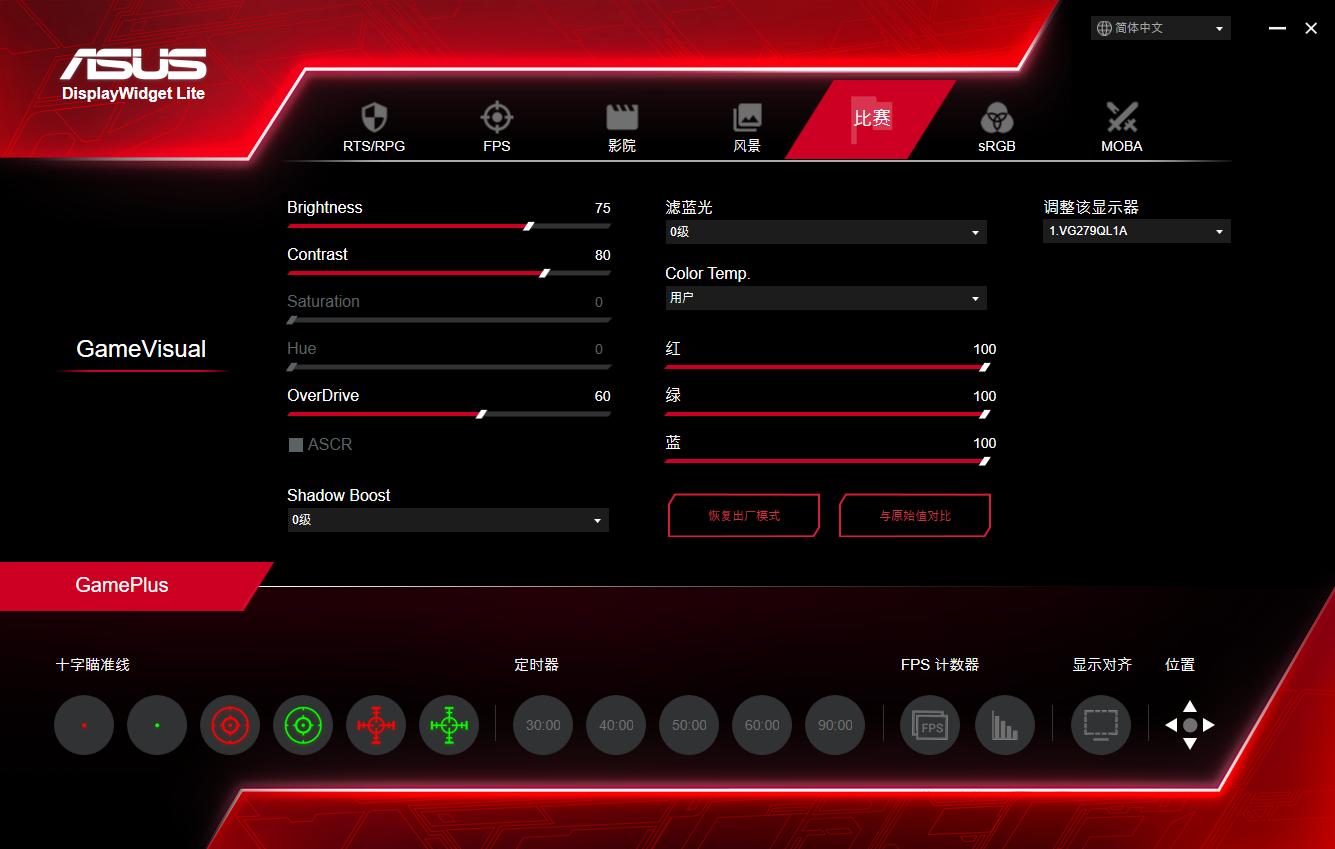Start the 30:00 timer
Image resolution: width=1335 pixels, height=849 pixels.
tap(542, 725)
